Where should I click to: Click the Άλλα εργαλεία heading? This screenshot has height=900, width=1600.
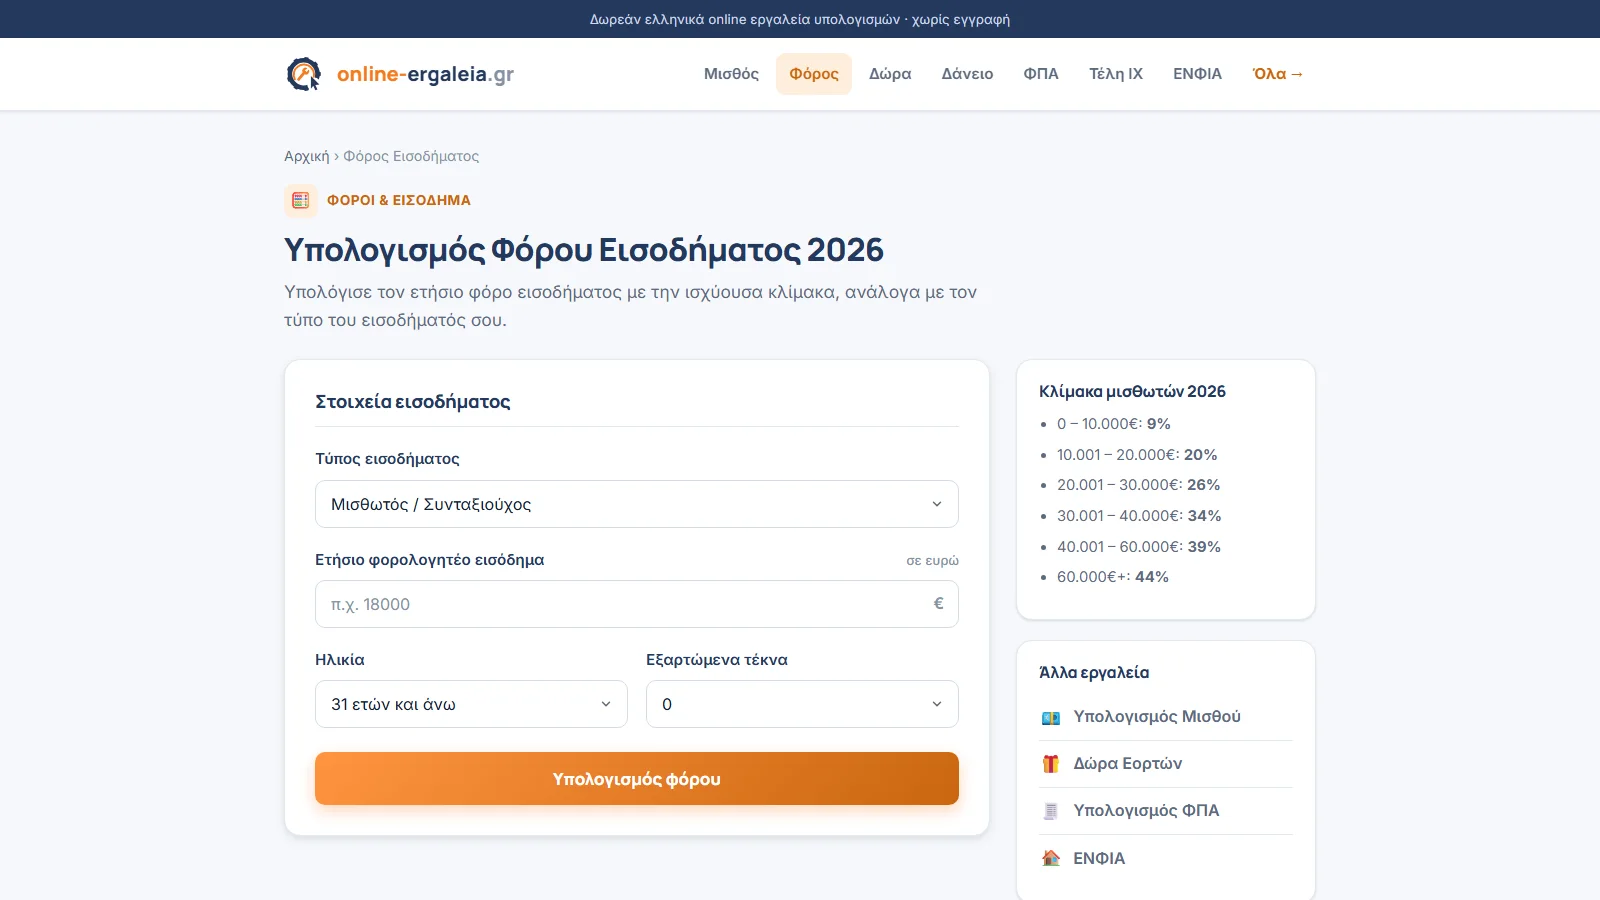pyautogui.click(x=1094, y=673)
